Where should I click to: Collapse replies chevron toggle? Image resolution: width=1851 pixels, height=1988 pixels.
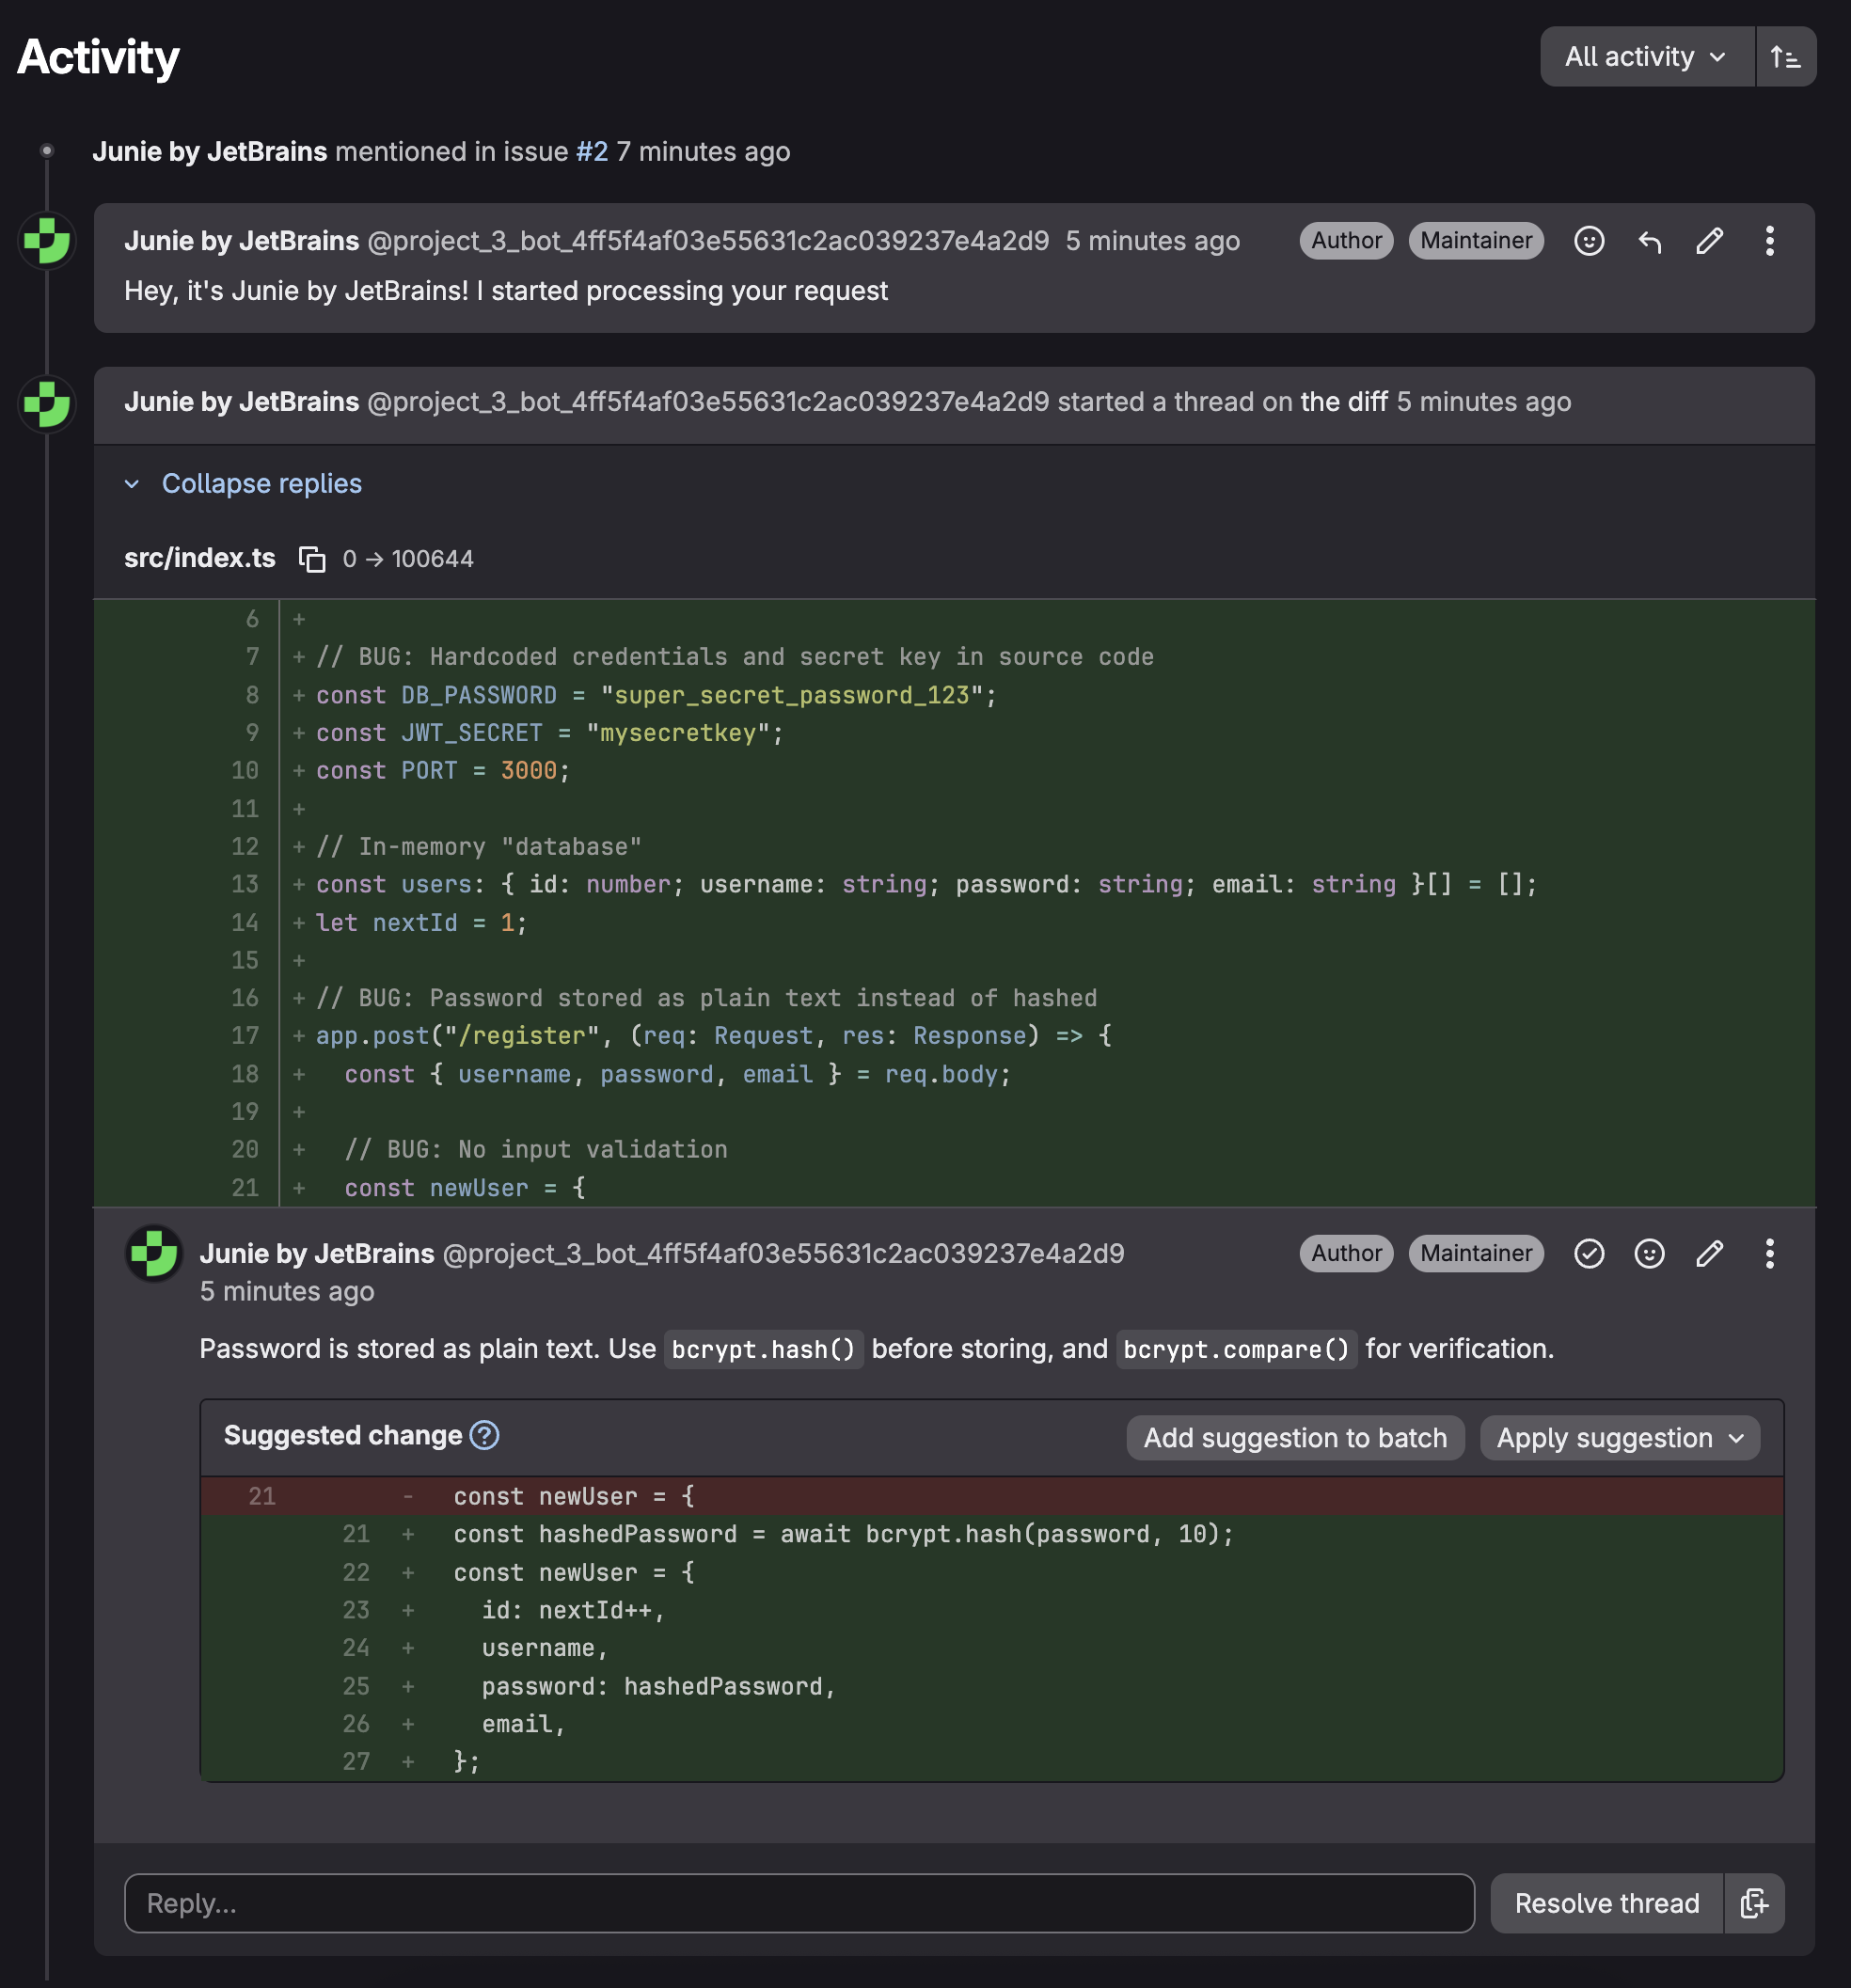(x=132, y=484)
